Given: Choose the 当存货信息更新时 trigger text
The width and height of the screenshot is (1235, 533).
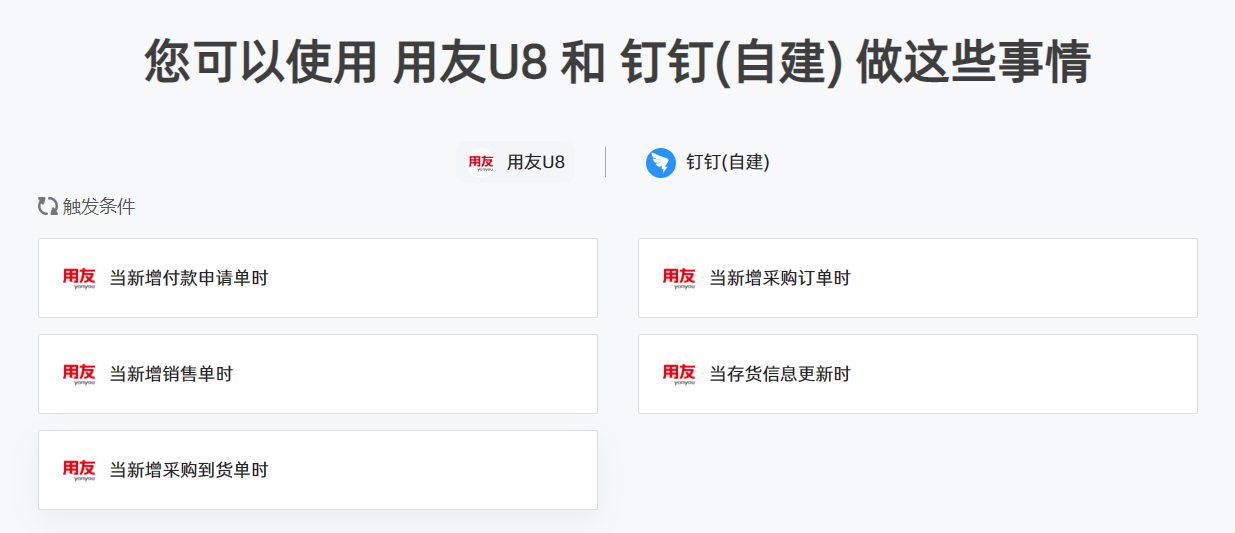Looking at the screenshot, I should tap(780, 374).
